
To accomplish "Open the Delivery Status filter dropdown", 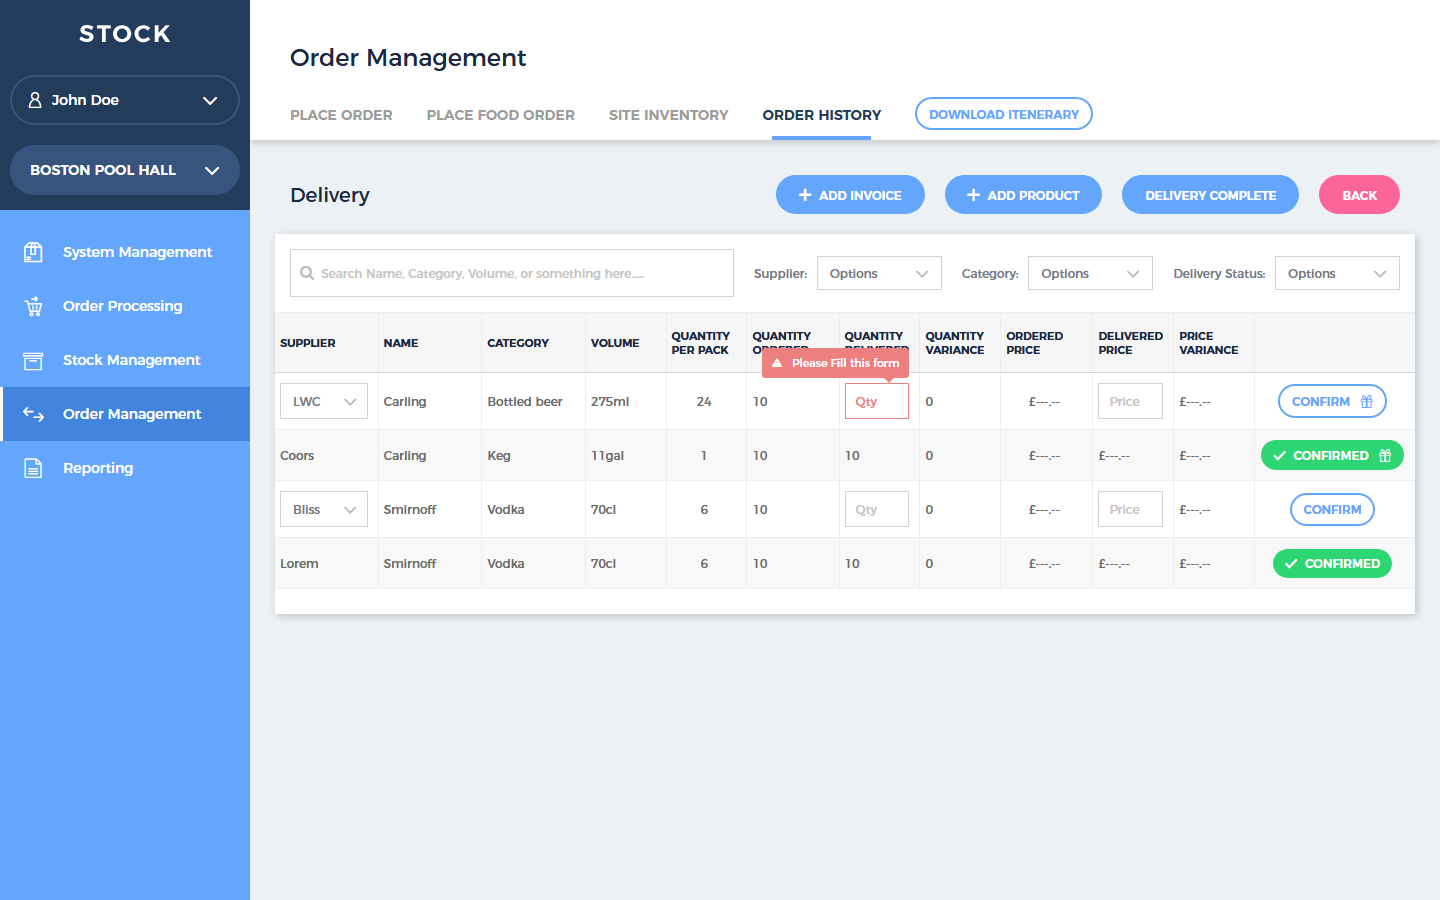I will (1336, 273).
